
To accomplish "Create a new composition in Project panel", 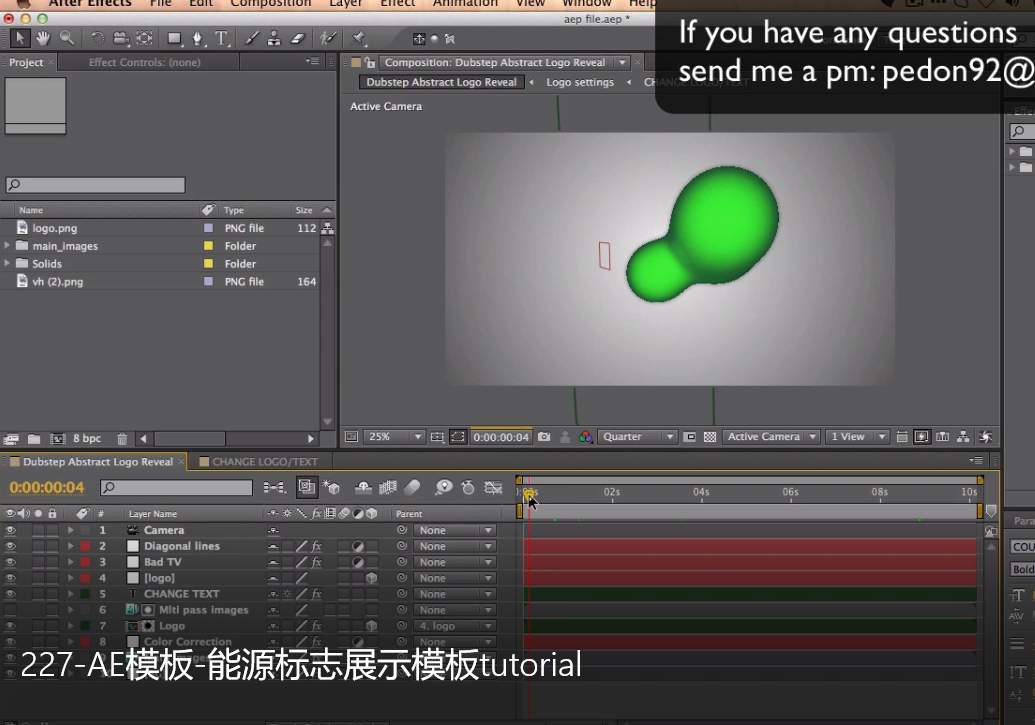I will click(x=57, y=438).
